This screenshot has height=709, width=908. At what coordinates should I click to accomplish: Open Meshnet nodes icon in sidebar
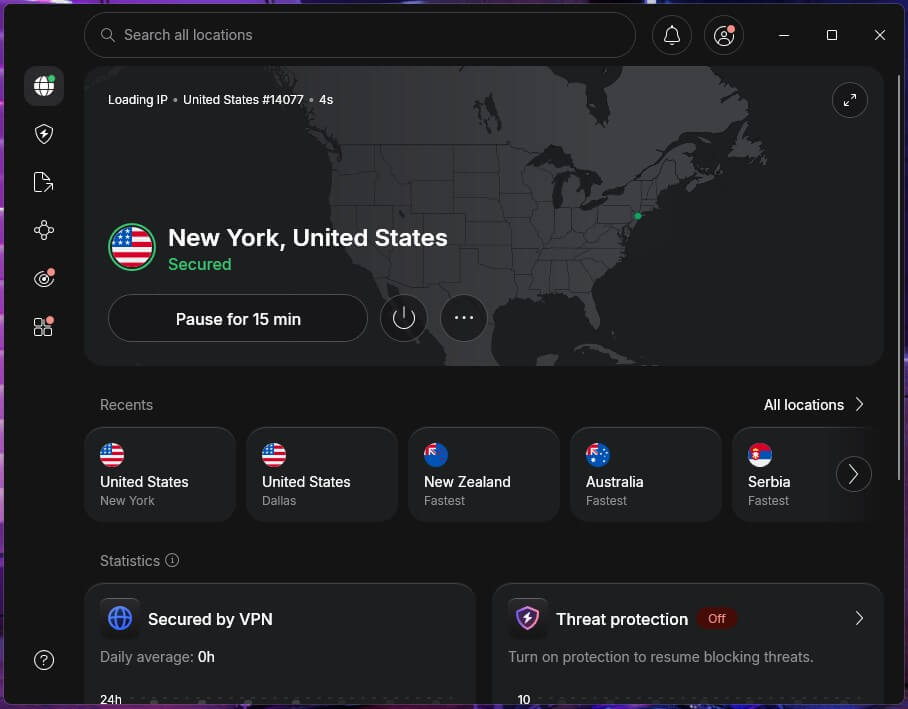click(44, 230)
